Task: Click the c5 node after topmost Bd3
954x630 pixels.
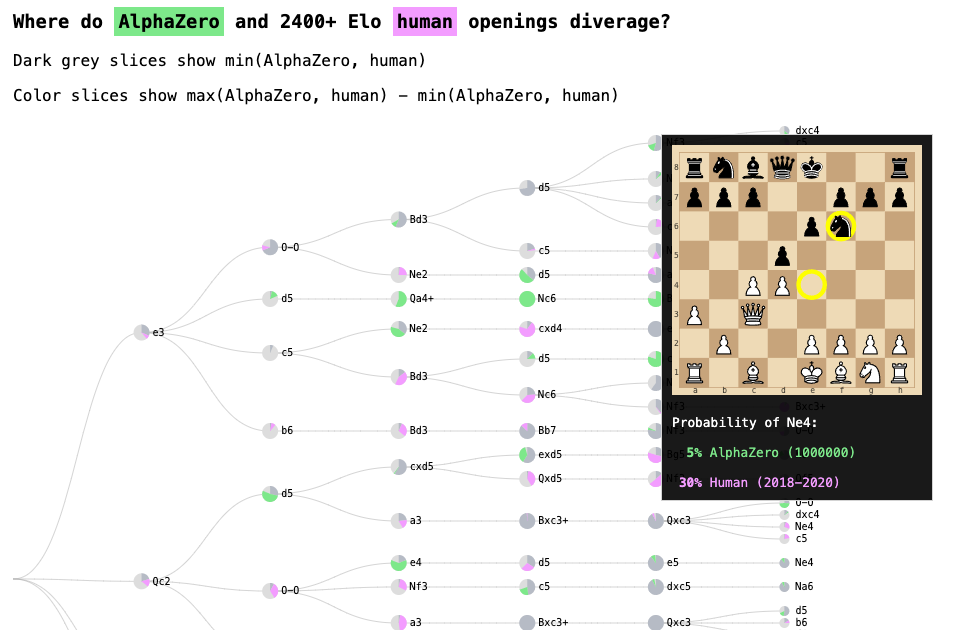Action: coord(527,250)
